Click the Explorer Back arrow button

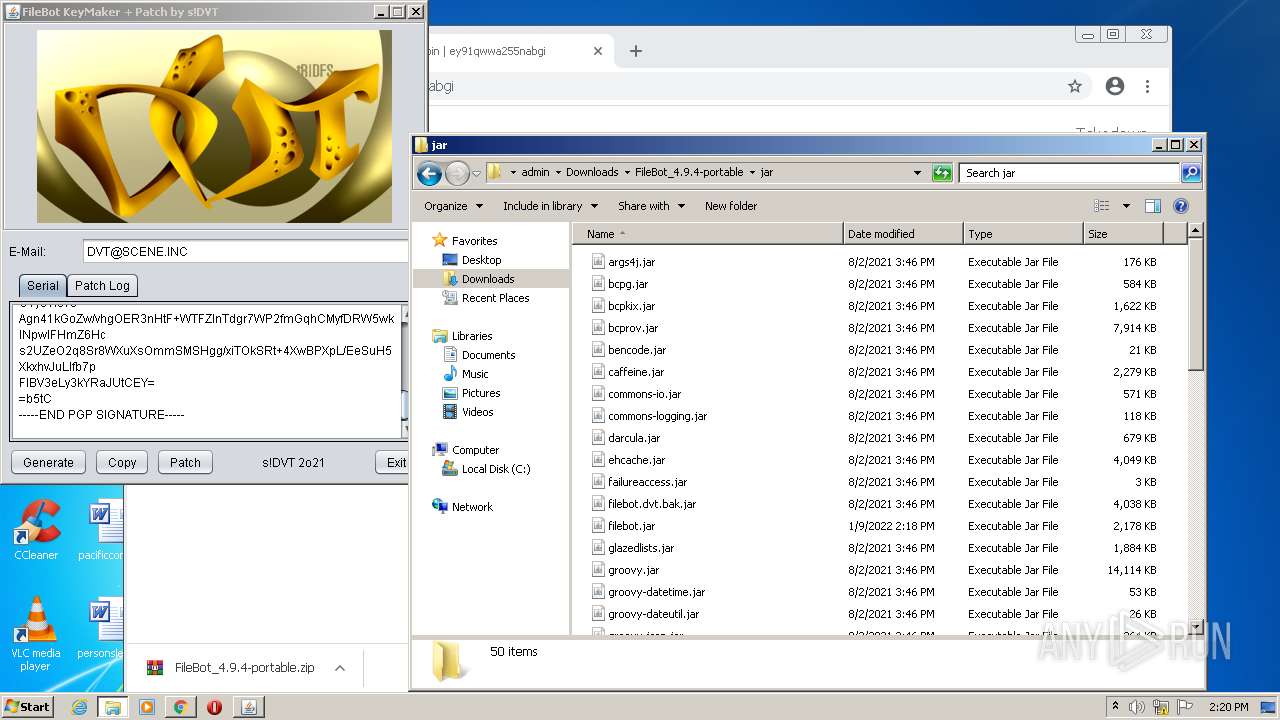click(x=430, y=173)
